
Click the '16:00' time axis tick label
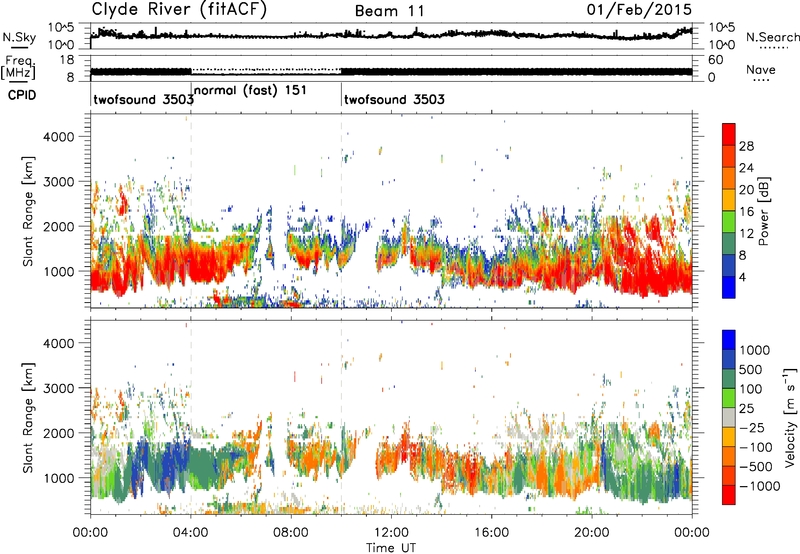(x=491, y=533)
